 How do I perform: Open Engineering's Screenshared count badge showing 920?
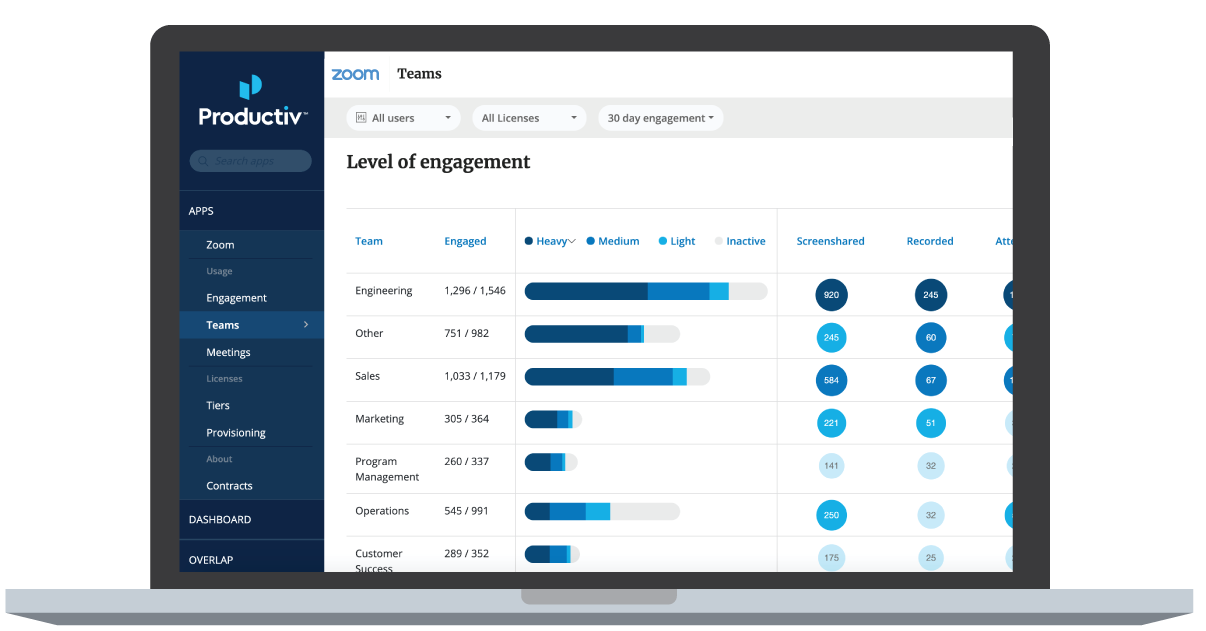point(831,295)
